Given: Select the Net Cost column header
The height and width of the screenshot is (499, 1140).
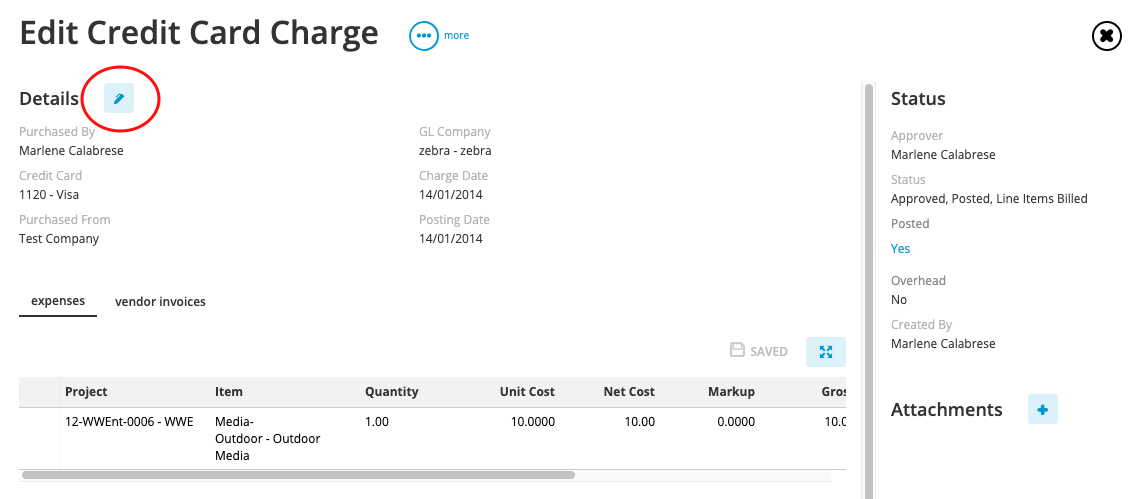Looking at the screenshot, I should (x=629, y=391).
